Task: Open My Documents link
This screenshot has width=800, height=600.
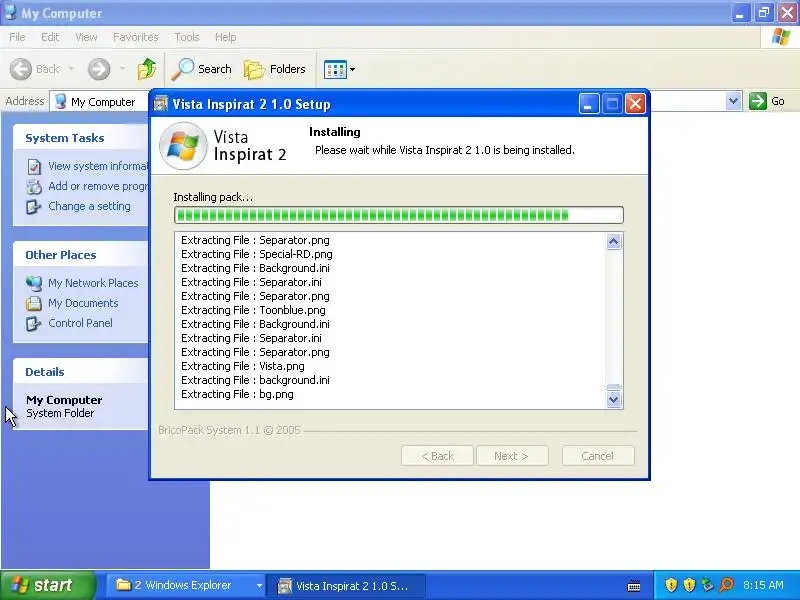Action: tap(83, 303)
